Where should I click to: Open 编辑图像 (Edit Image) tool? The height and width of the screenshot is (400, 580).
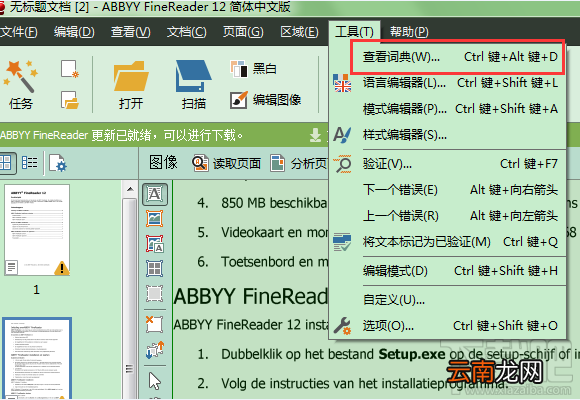tap(265, 100)
